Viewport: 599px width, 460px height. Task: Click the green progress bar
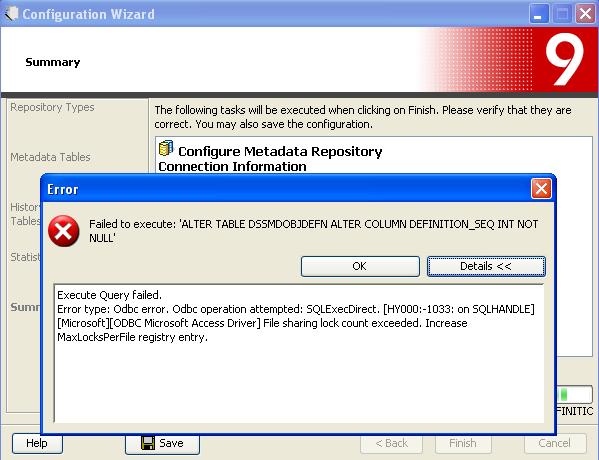coord(574,394)
